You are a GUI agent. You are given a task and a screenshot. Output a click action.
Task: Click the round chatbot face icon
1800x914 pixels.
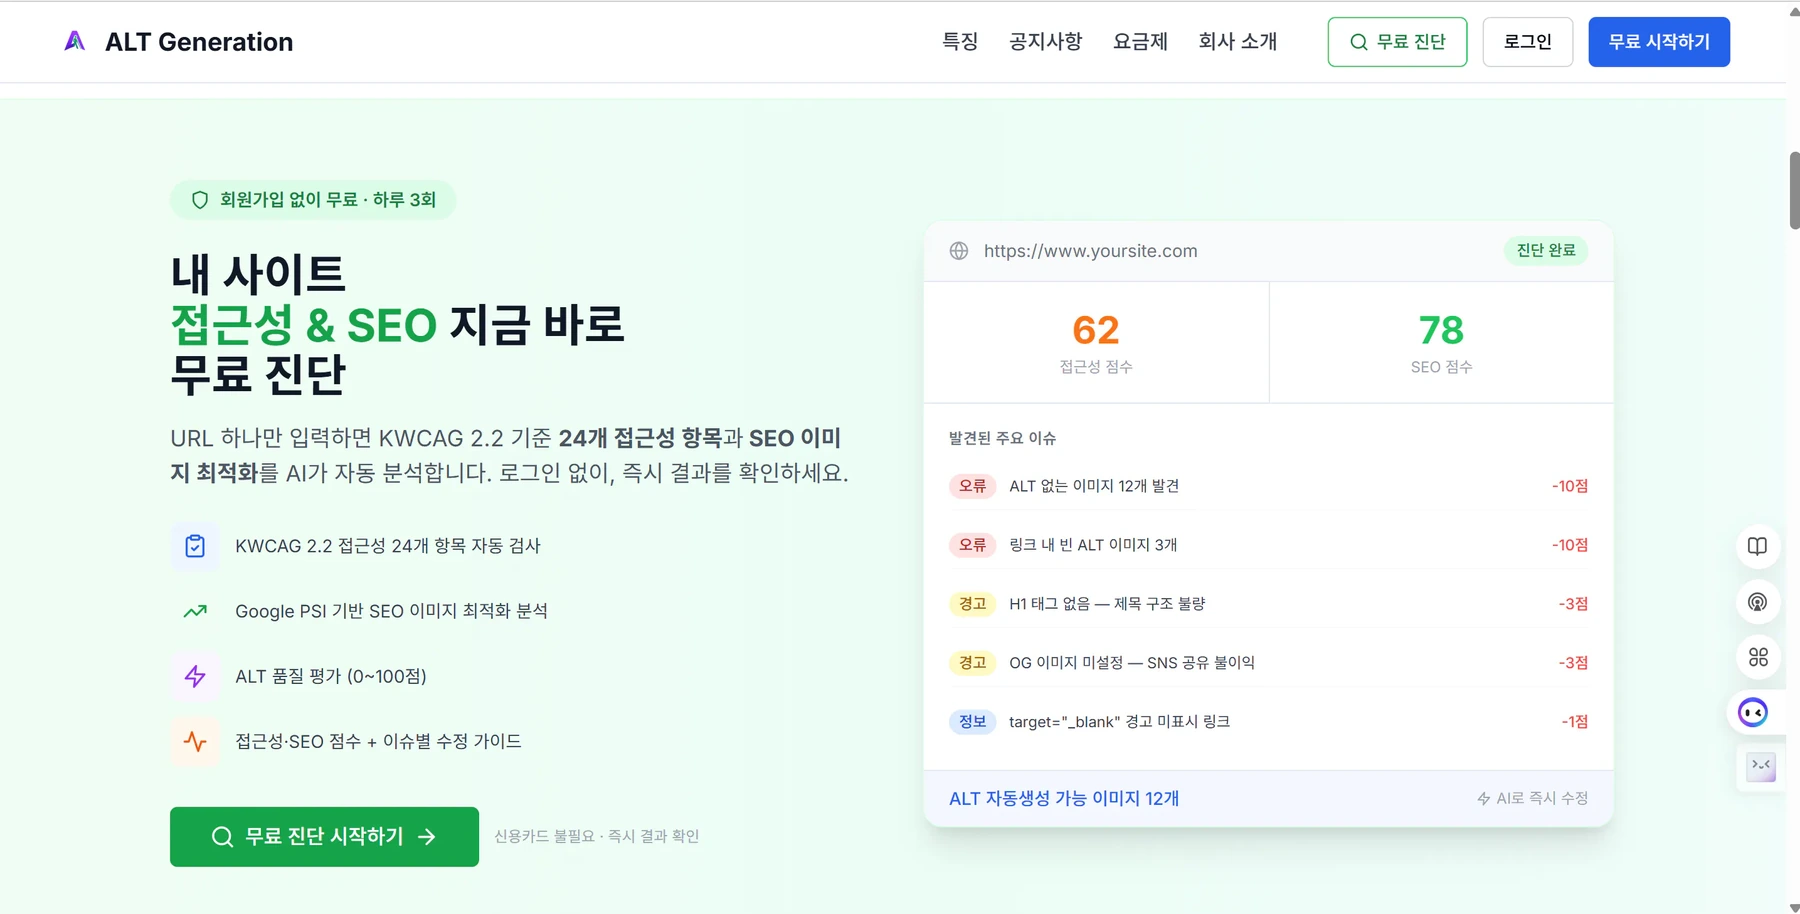1752,712
